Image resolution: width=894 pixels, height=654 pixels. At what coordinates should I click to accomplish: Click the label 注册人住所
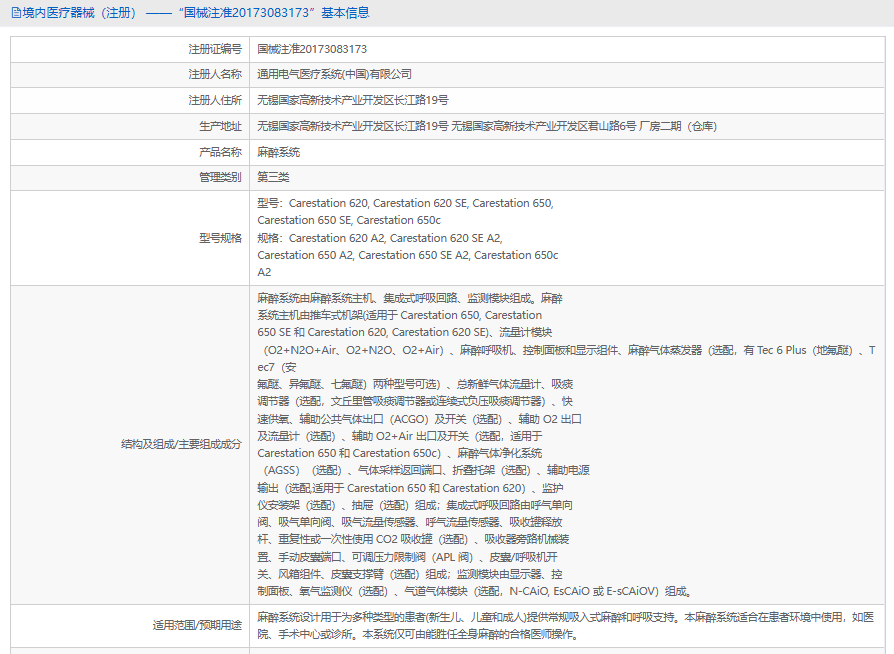tap(215, 100)
